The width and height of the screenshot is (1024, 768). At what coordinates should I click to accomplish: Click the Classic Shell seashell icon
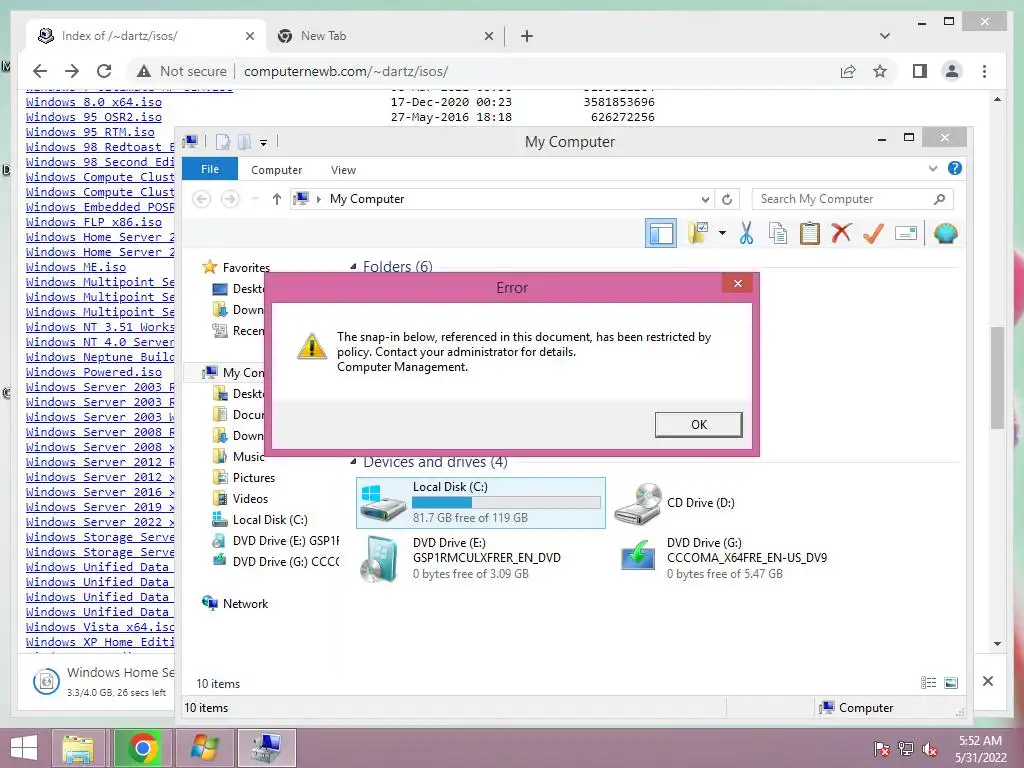[x=945, y=233]
